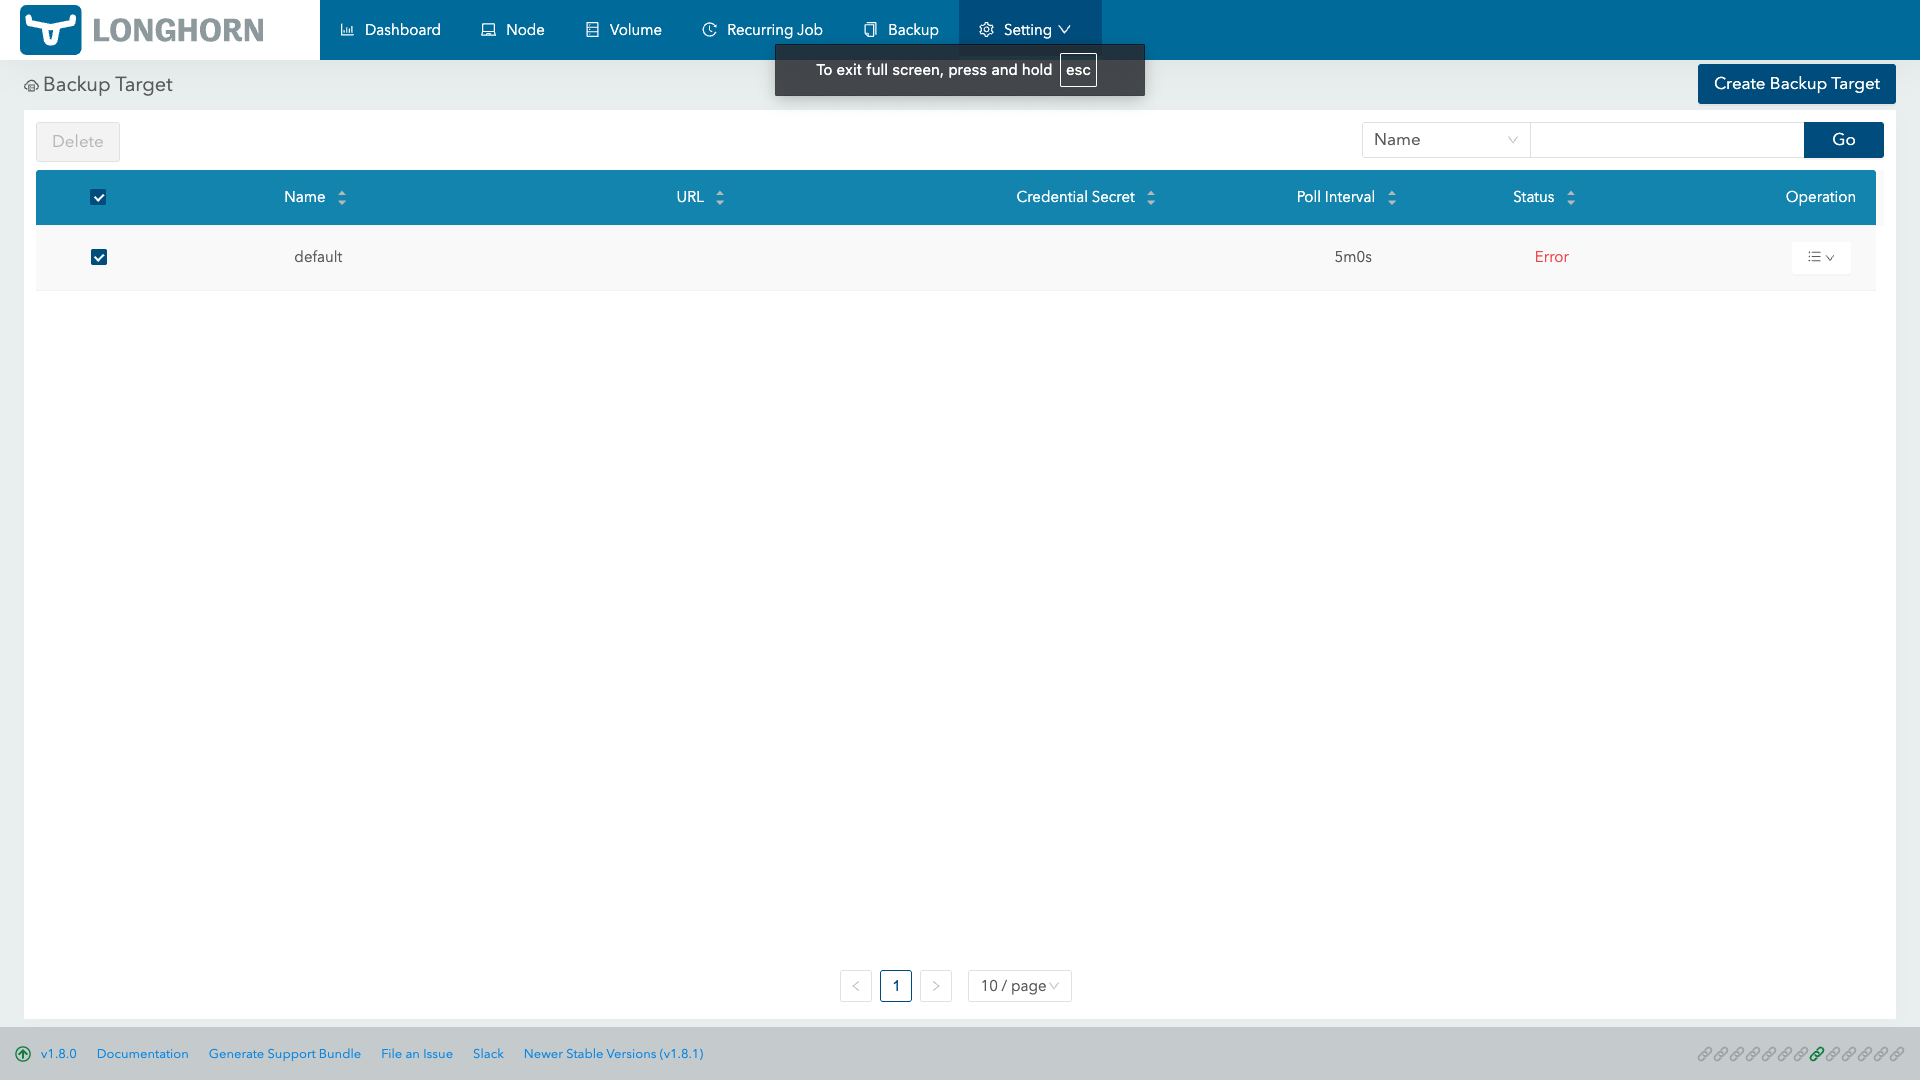
Task: Open the Setting menu in navbar
Action: [x=1029, y=30]
